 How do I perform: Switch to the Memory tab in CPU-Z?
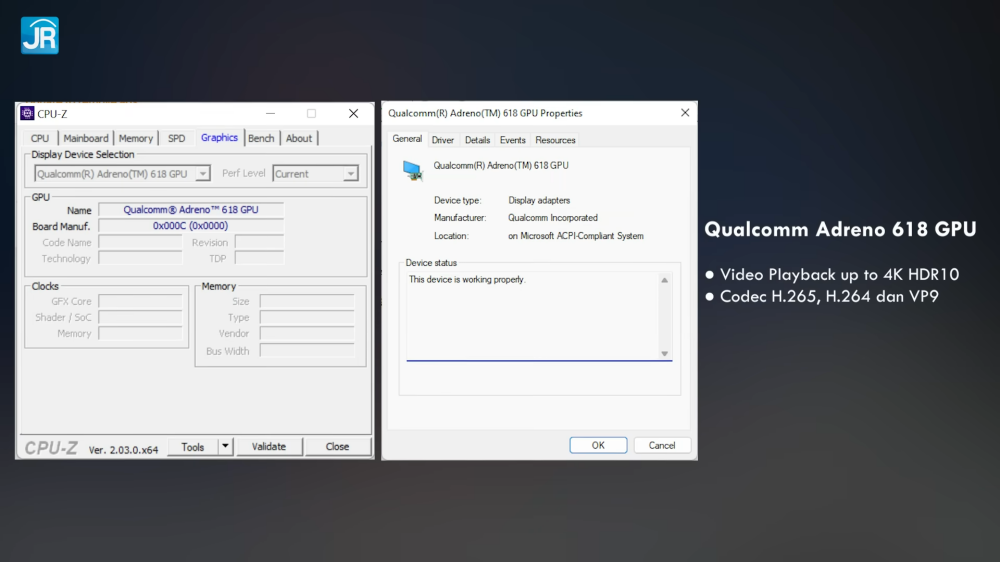pyautogui.click(x=136, y=138)
